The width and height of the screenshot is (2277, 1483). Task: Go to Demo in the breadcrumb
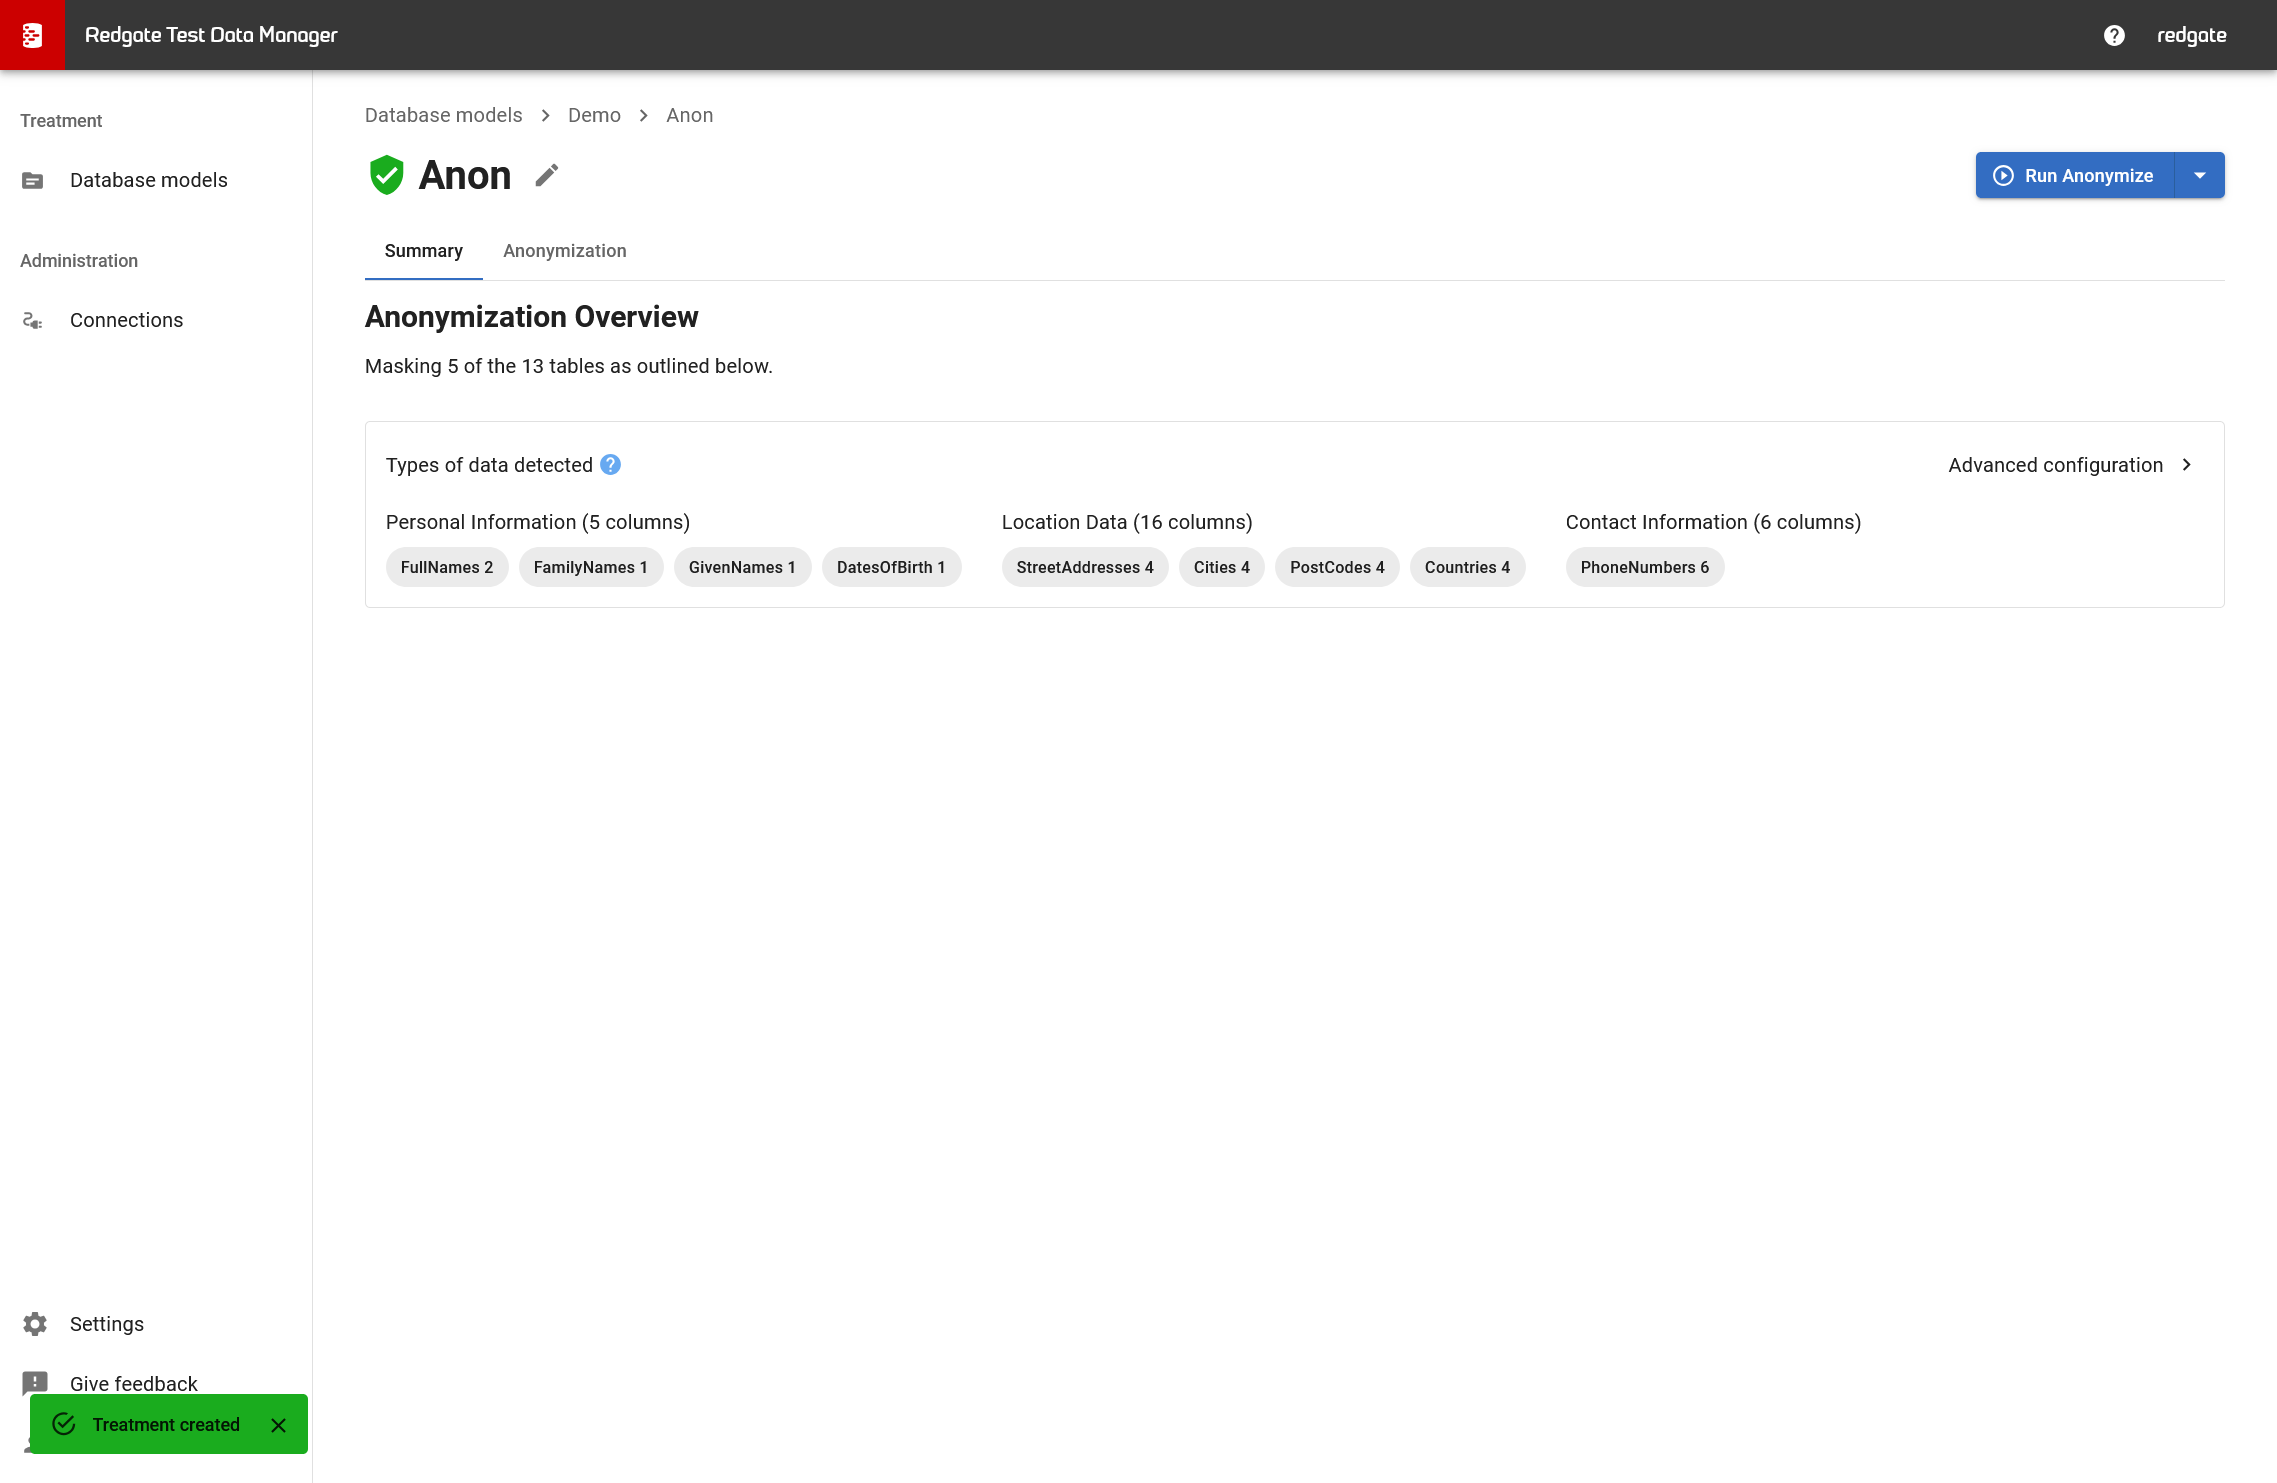(x=594, y=115)
